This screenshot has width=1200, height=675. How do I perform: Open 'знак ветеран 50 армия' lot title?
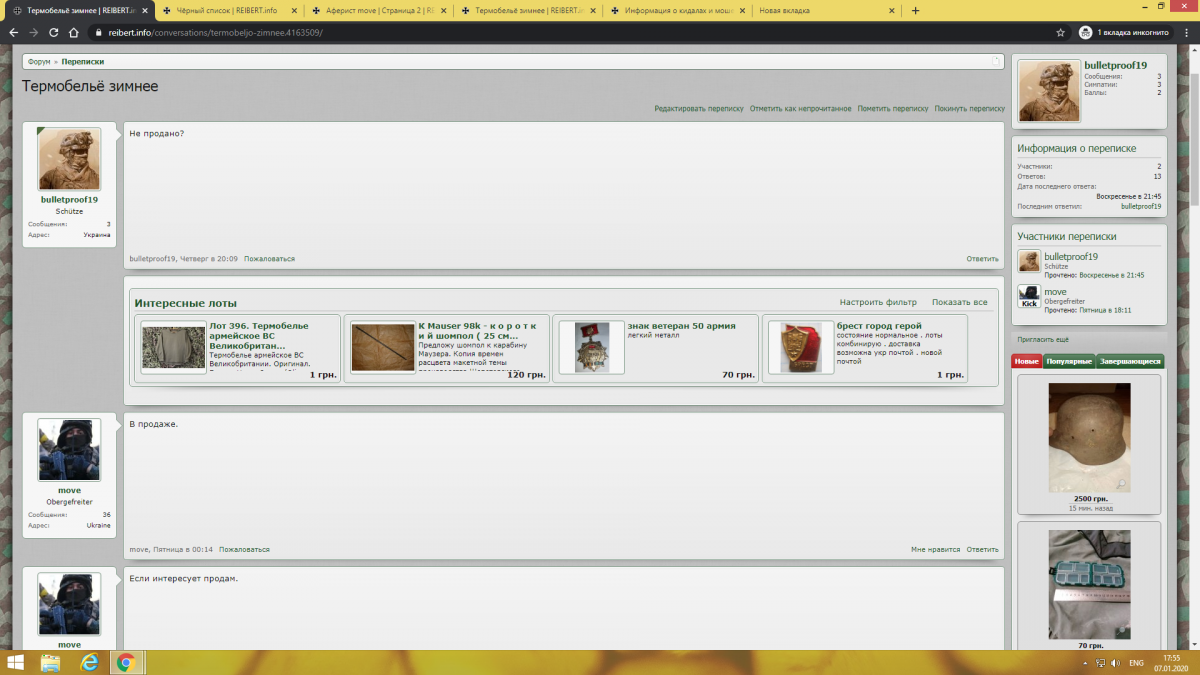(x=681, y=326)
